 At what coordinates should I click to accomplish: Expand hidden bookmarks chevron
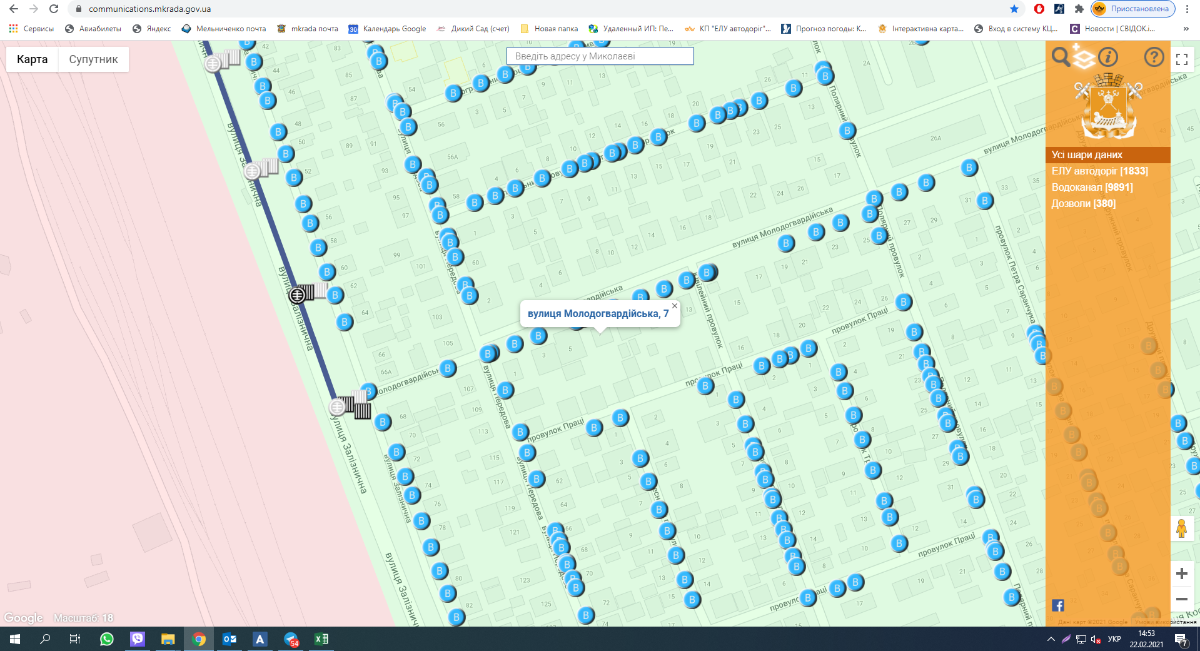[1185, 28]
